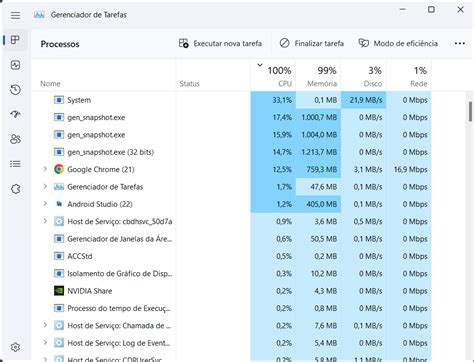Click the Google Chrome process icon

[59, 169]
